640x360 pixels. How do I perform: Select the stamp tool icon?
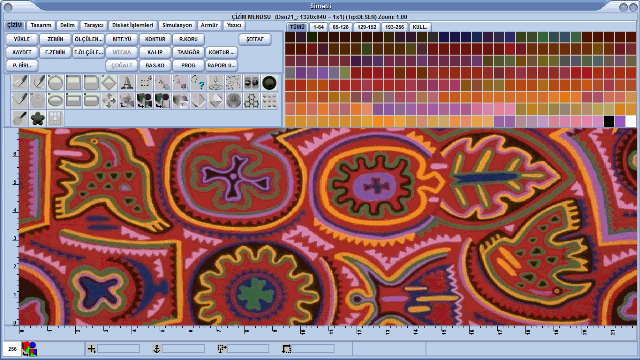coord(216,82)
